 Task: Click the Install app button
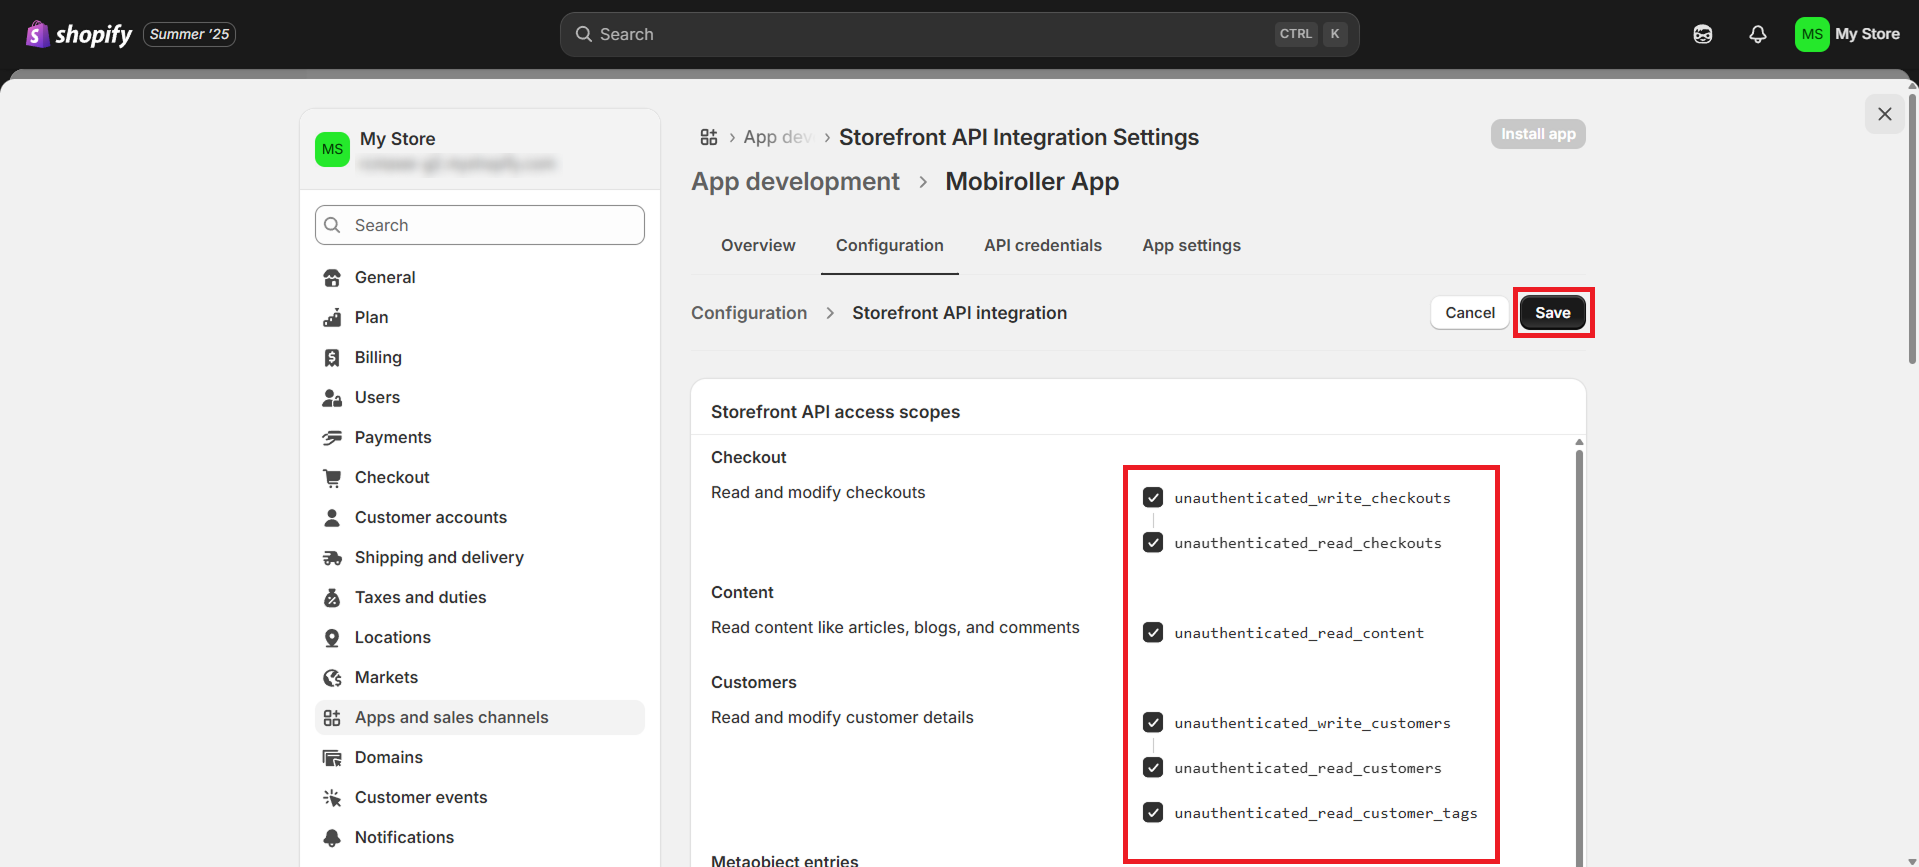pos(1538,134)
